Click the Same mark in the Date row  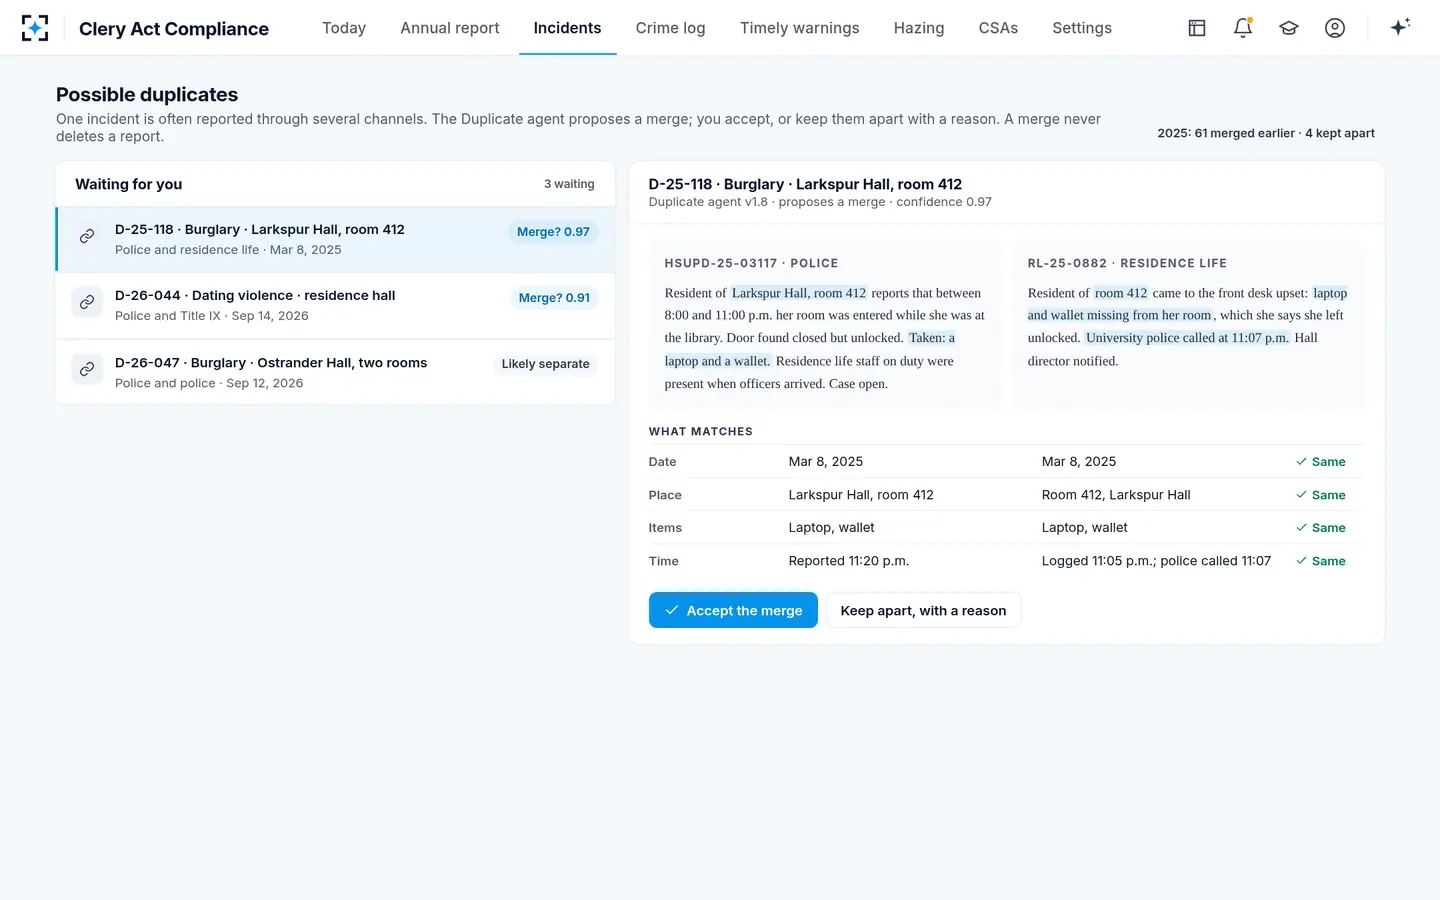tap(1320, 462)
